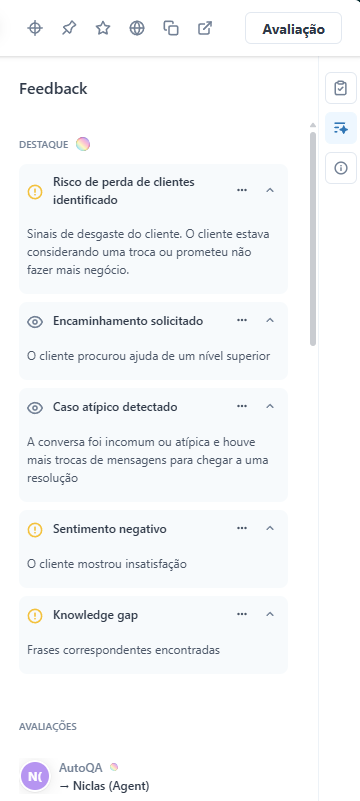The image size is (360, 801).
Task: Open the clipboard checklist sidebar icon
Action: click(x=341, y=88)
